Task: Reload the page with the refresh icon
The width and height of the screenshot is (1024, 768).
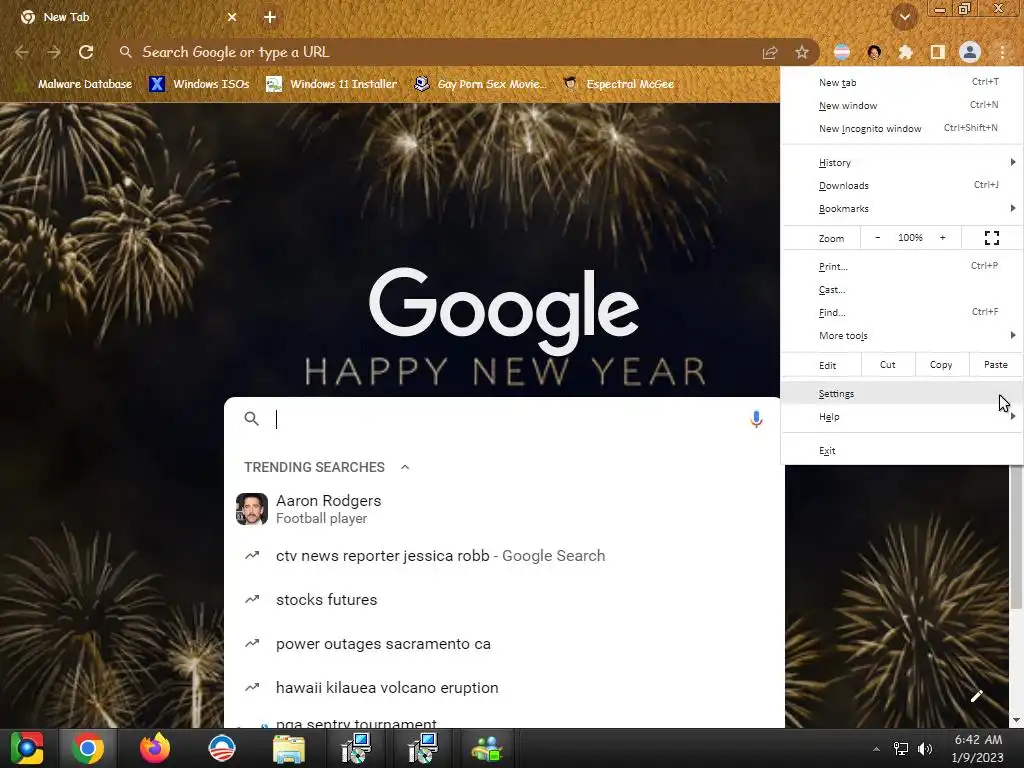Action: pos(86,52)
